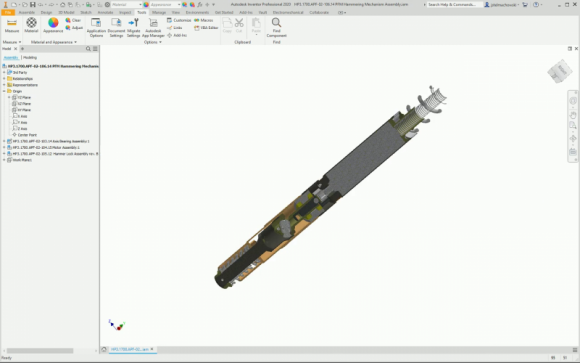The height and width of the screenshot is (363, 580).
Task: Click the shopping cart icon in title bar
Action: (525, 4)
